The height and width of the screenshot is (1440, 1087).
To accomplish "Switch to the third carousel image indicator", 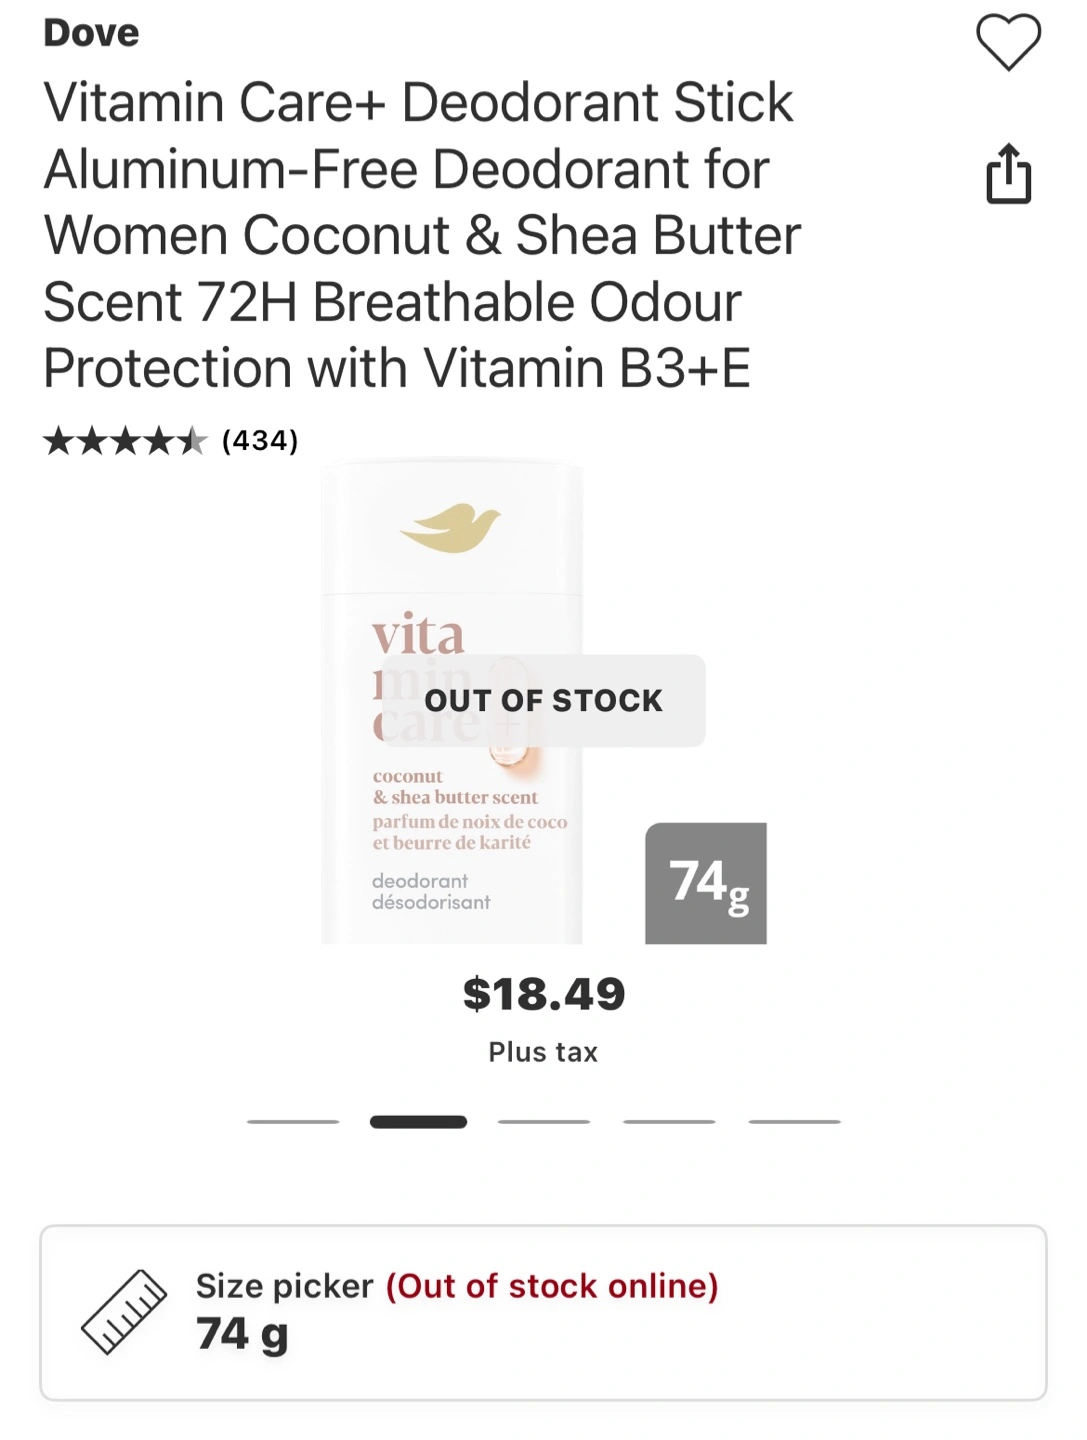I will click(544, 1122).
